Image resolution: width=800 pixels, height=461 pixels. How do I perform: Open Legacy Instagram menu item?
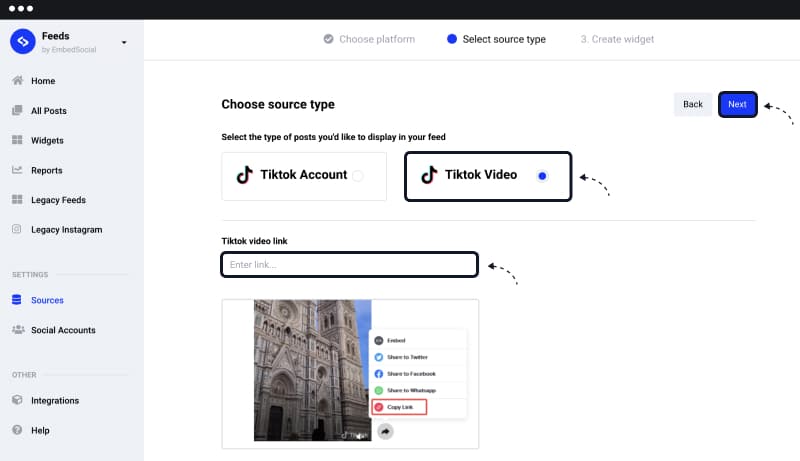click(66, 229)
